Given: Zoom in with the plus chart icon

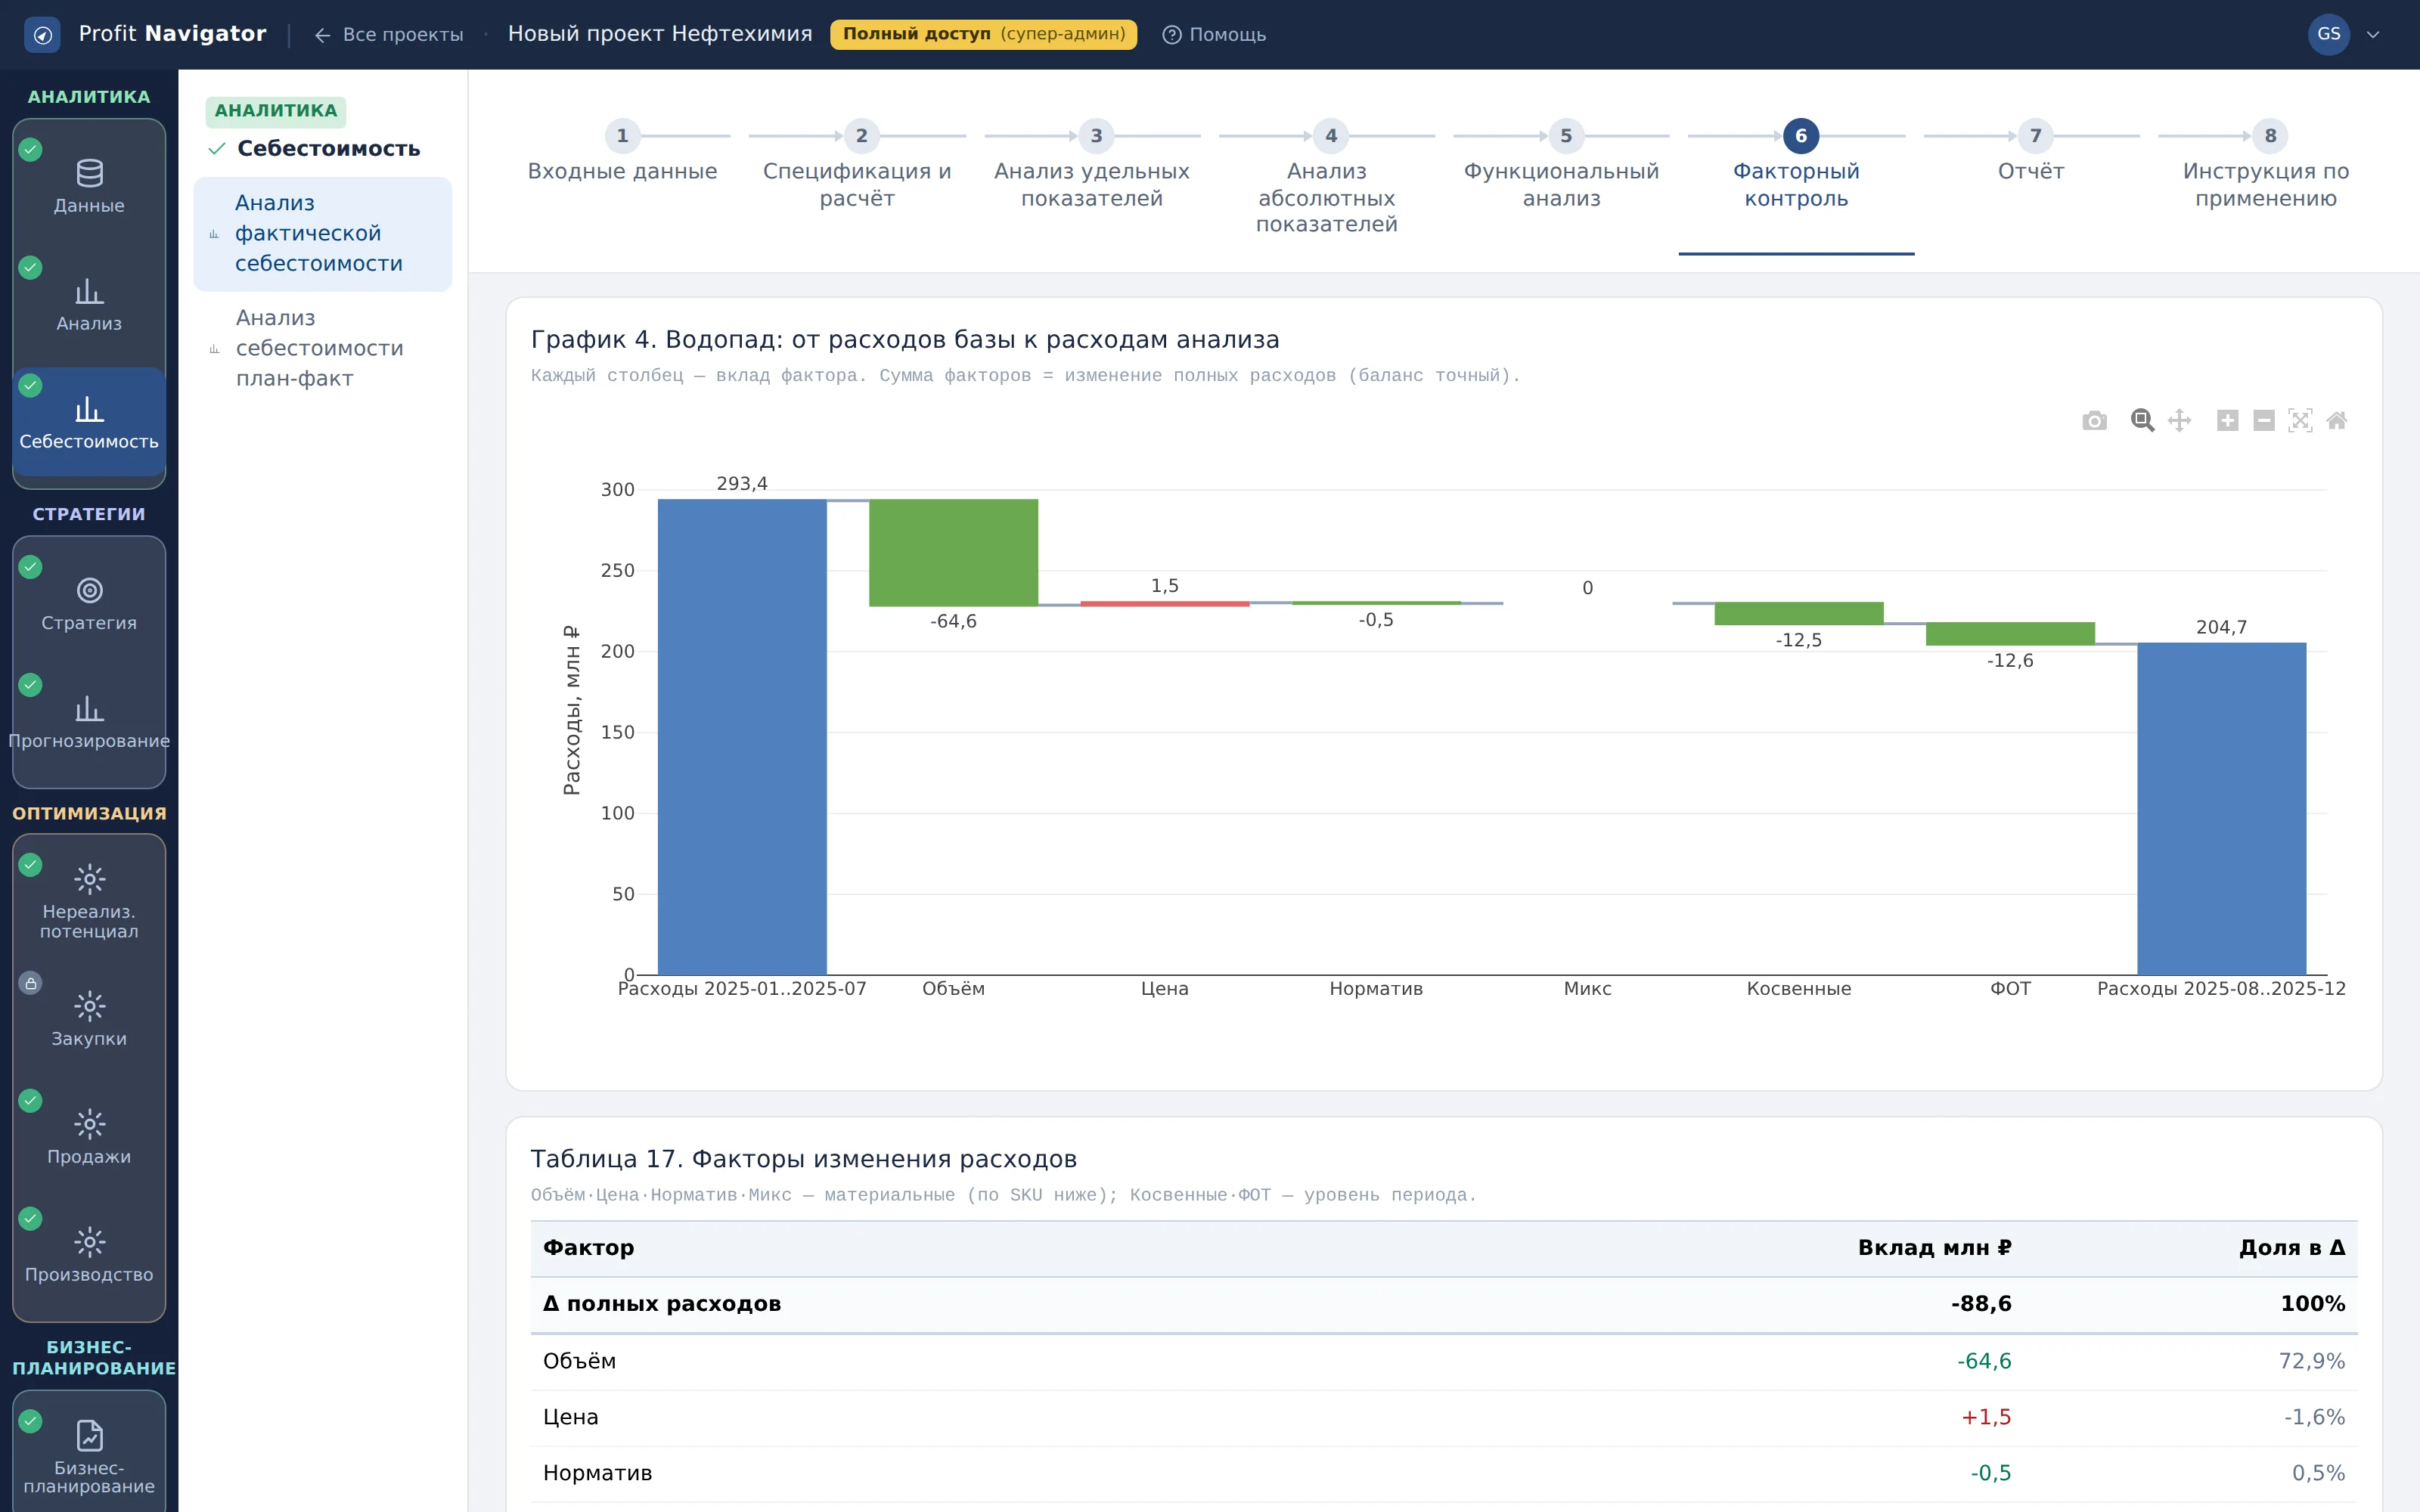Looking at the screenshot, I should 2227,421.
